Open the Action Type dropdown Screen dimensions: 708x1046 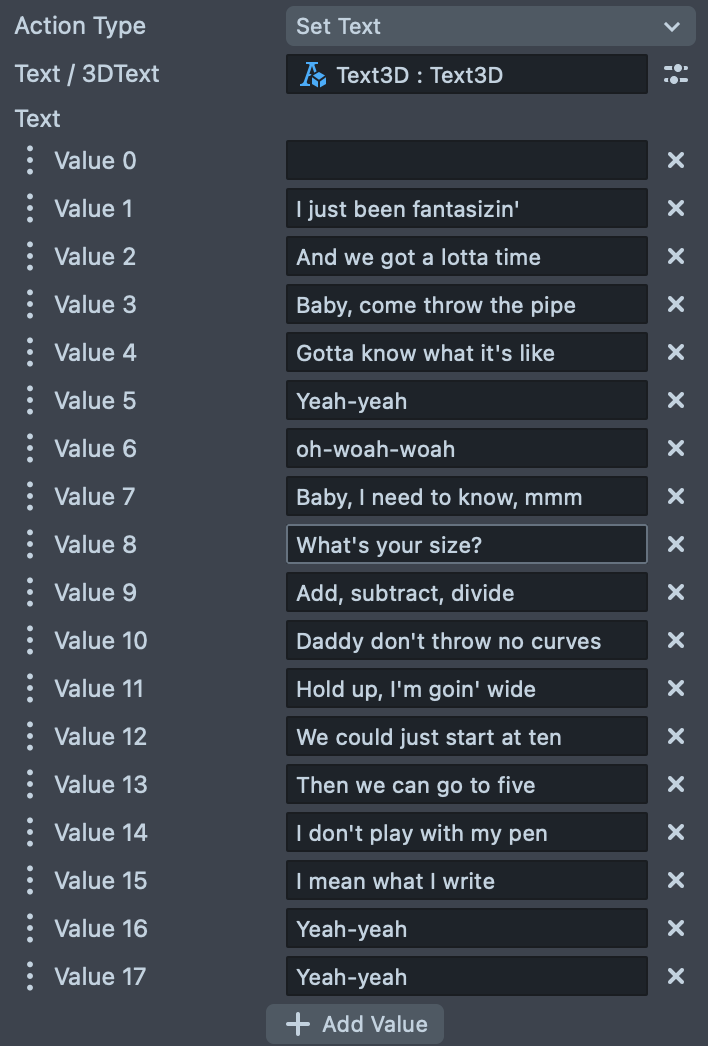pyautogui.click(x=490, y=27)
